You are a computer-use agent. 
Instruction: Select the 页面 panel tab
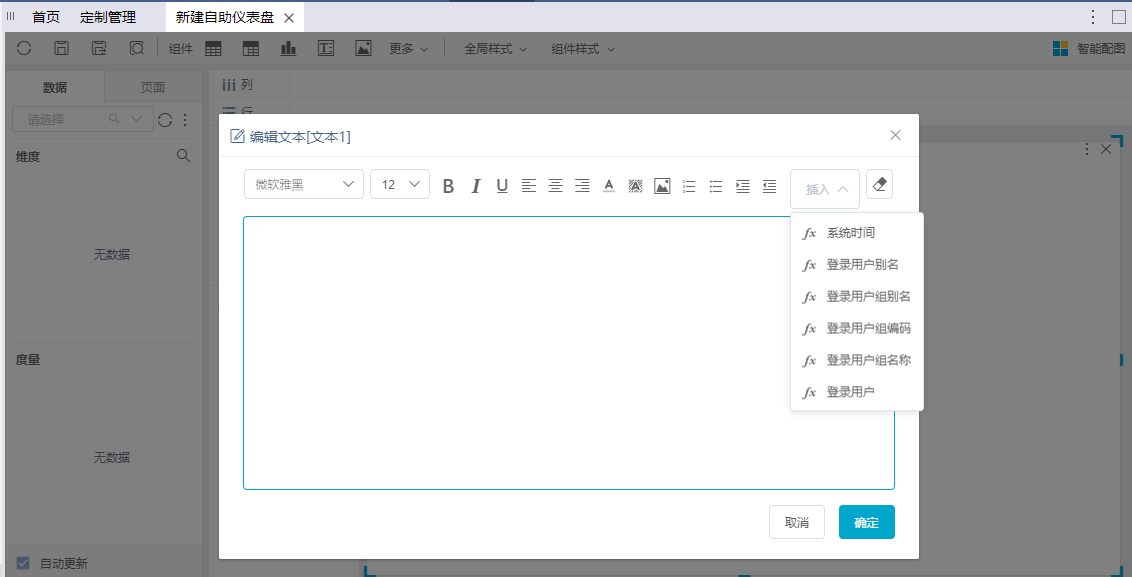[153, 87]
